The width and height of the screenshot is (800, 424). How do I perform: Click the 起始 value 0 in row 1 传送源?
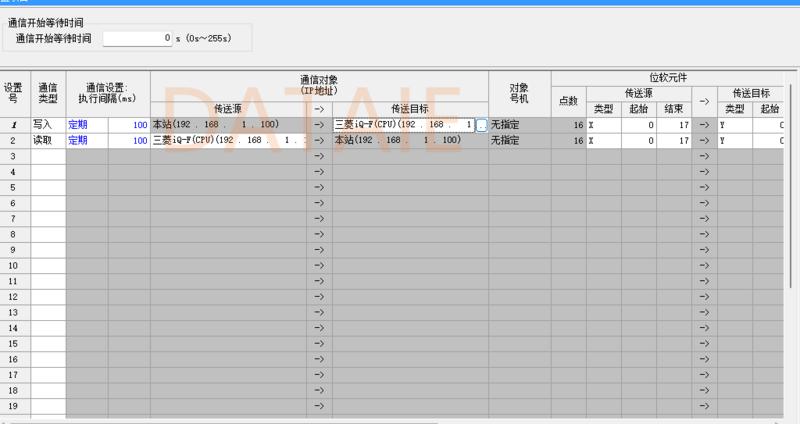click(639, 125)
